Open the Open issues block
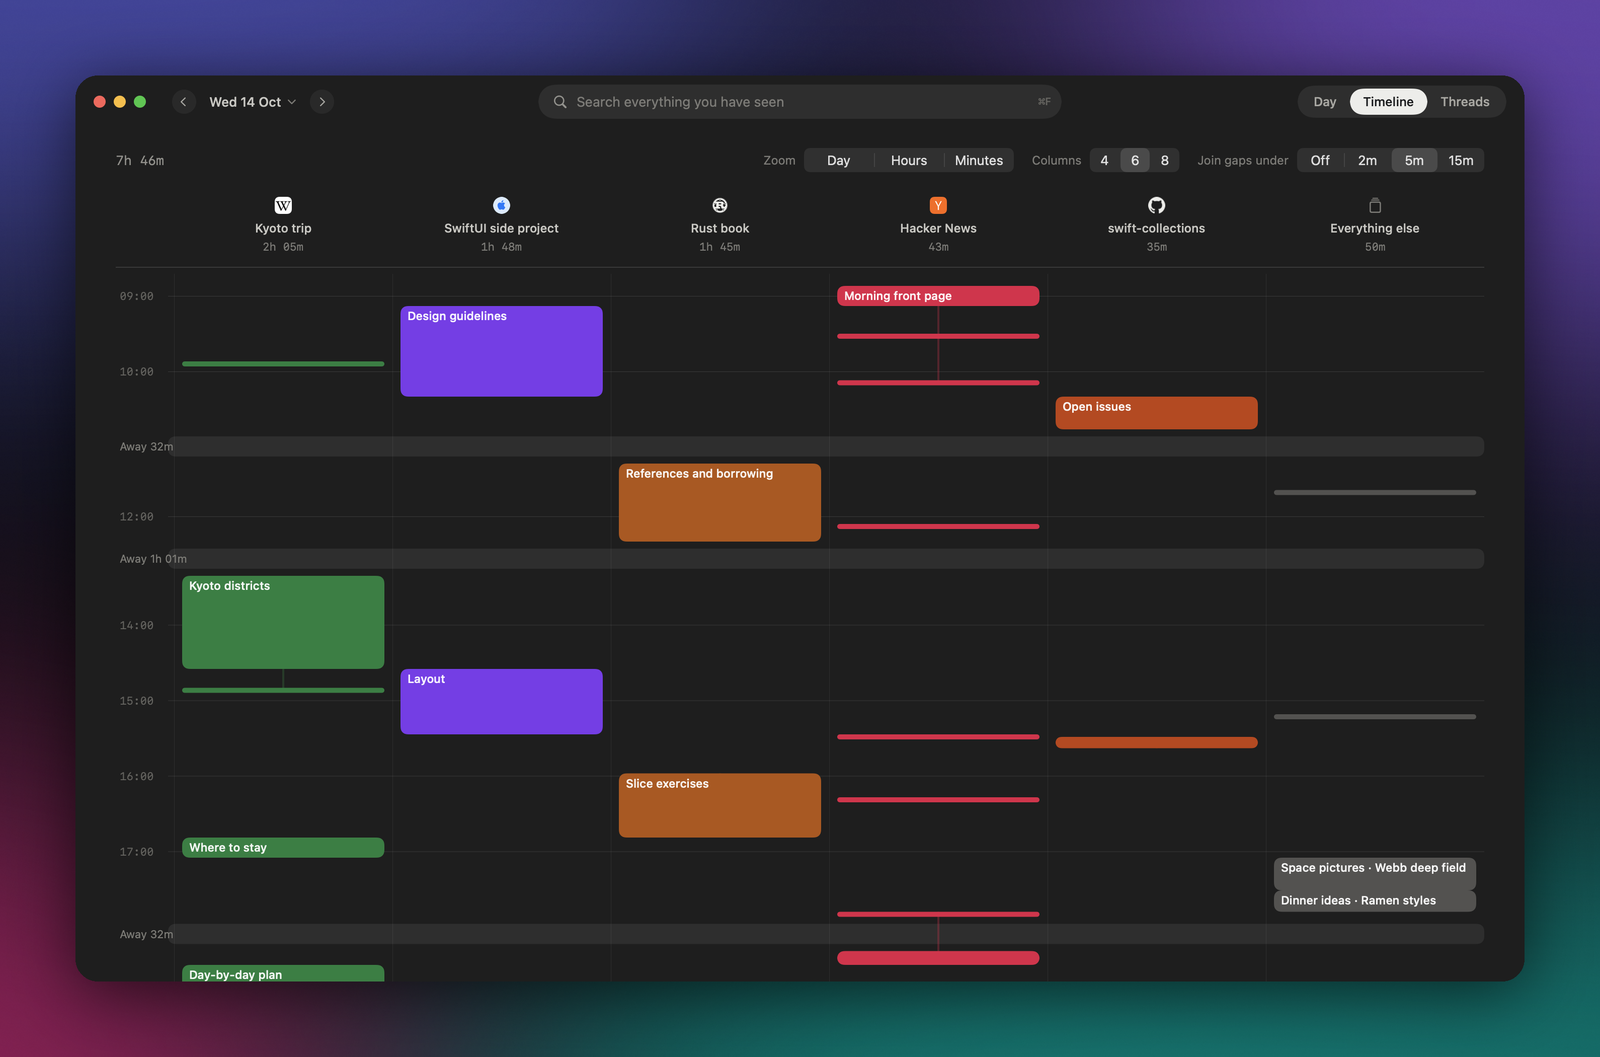 [x=1156, y=413]
